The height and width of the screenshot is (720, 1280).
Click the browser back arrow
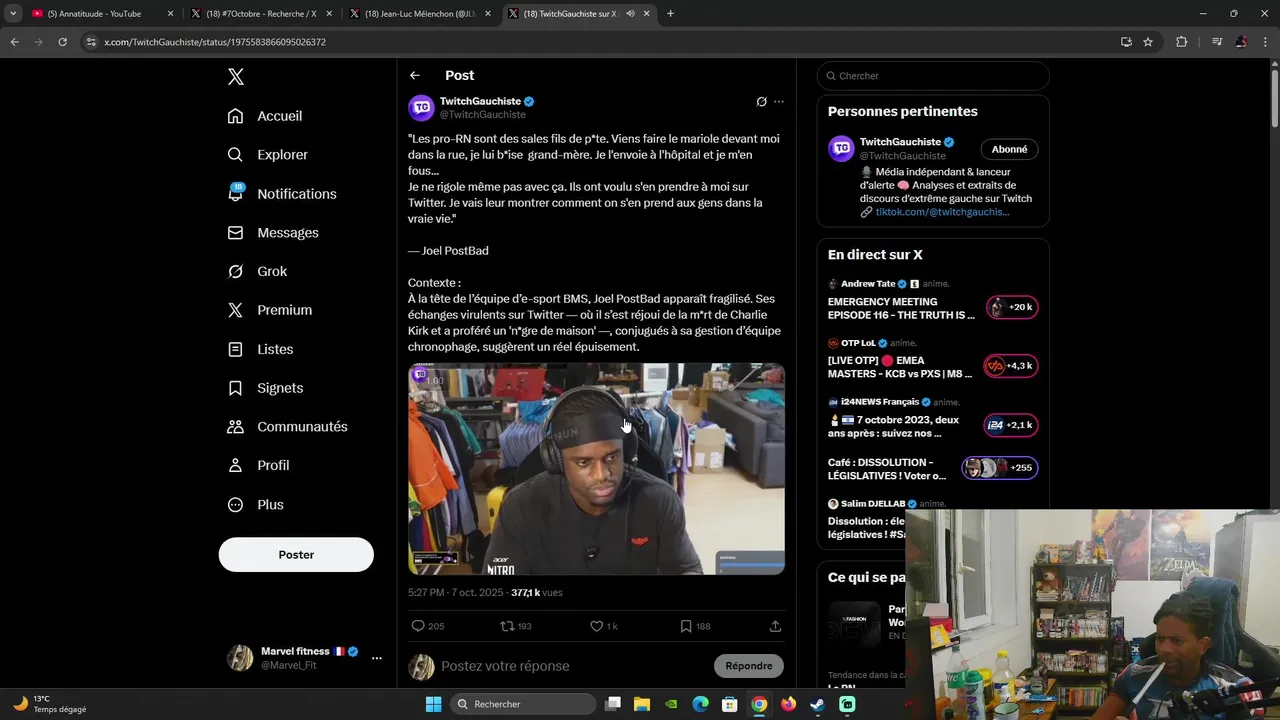click(x=15, y=42)
